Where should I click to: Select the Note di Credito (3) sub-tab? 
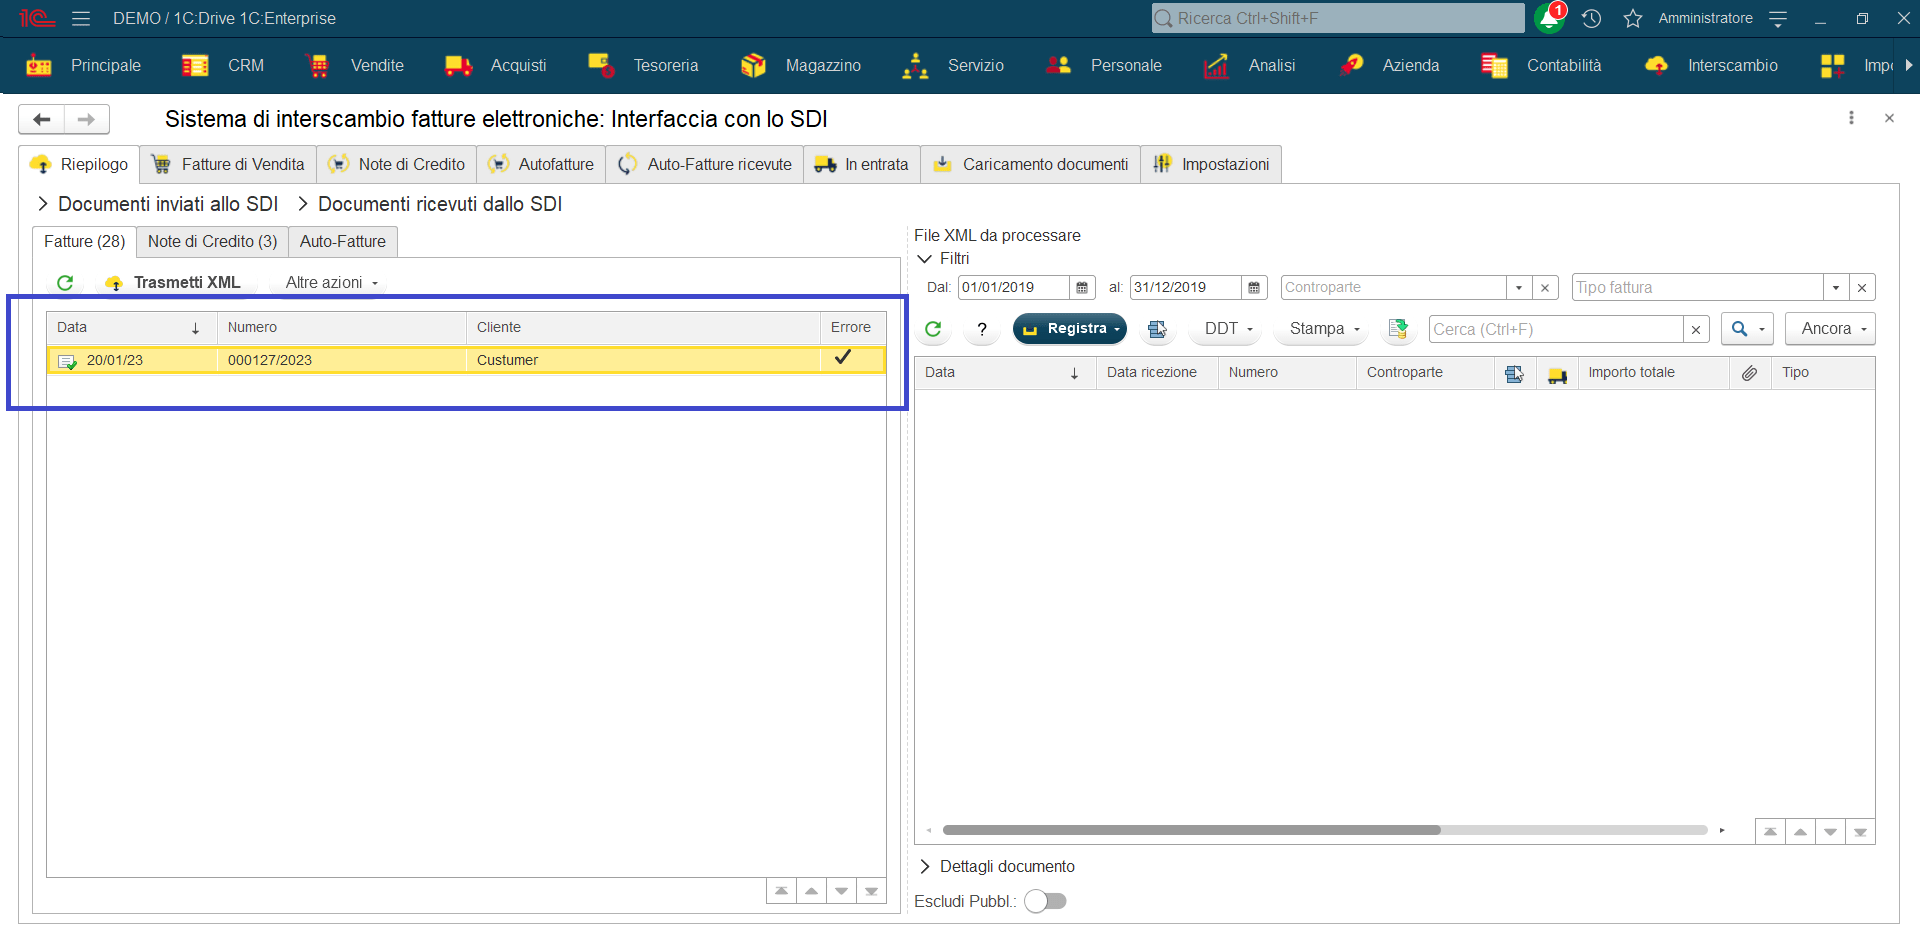click(213, 242)
